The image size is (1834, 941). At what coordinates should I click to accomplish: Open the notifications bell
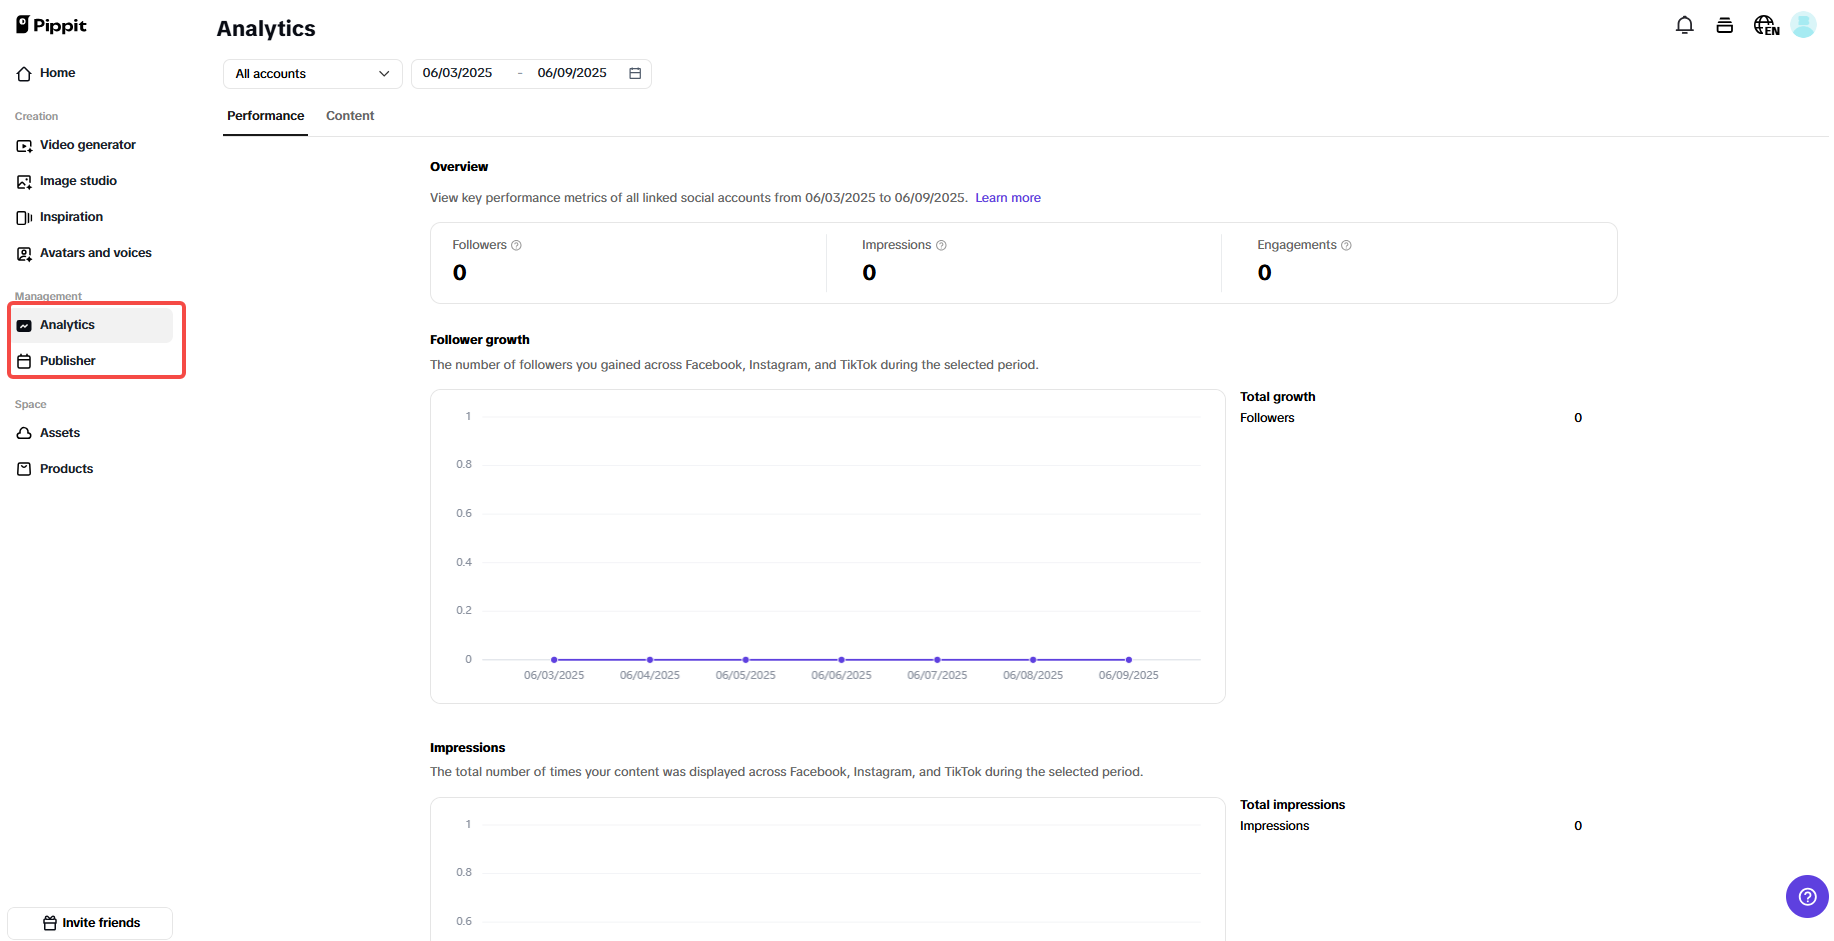[1685, 25]
